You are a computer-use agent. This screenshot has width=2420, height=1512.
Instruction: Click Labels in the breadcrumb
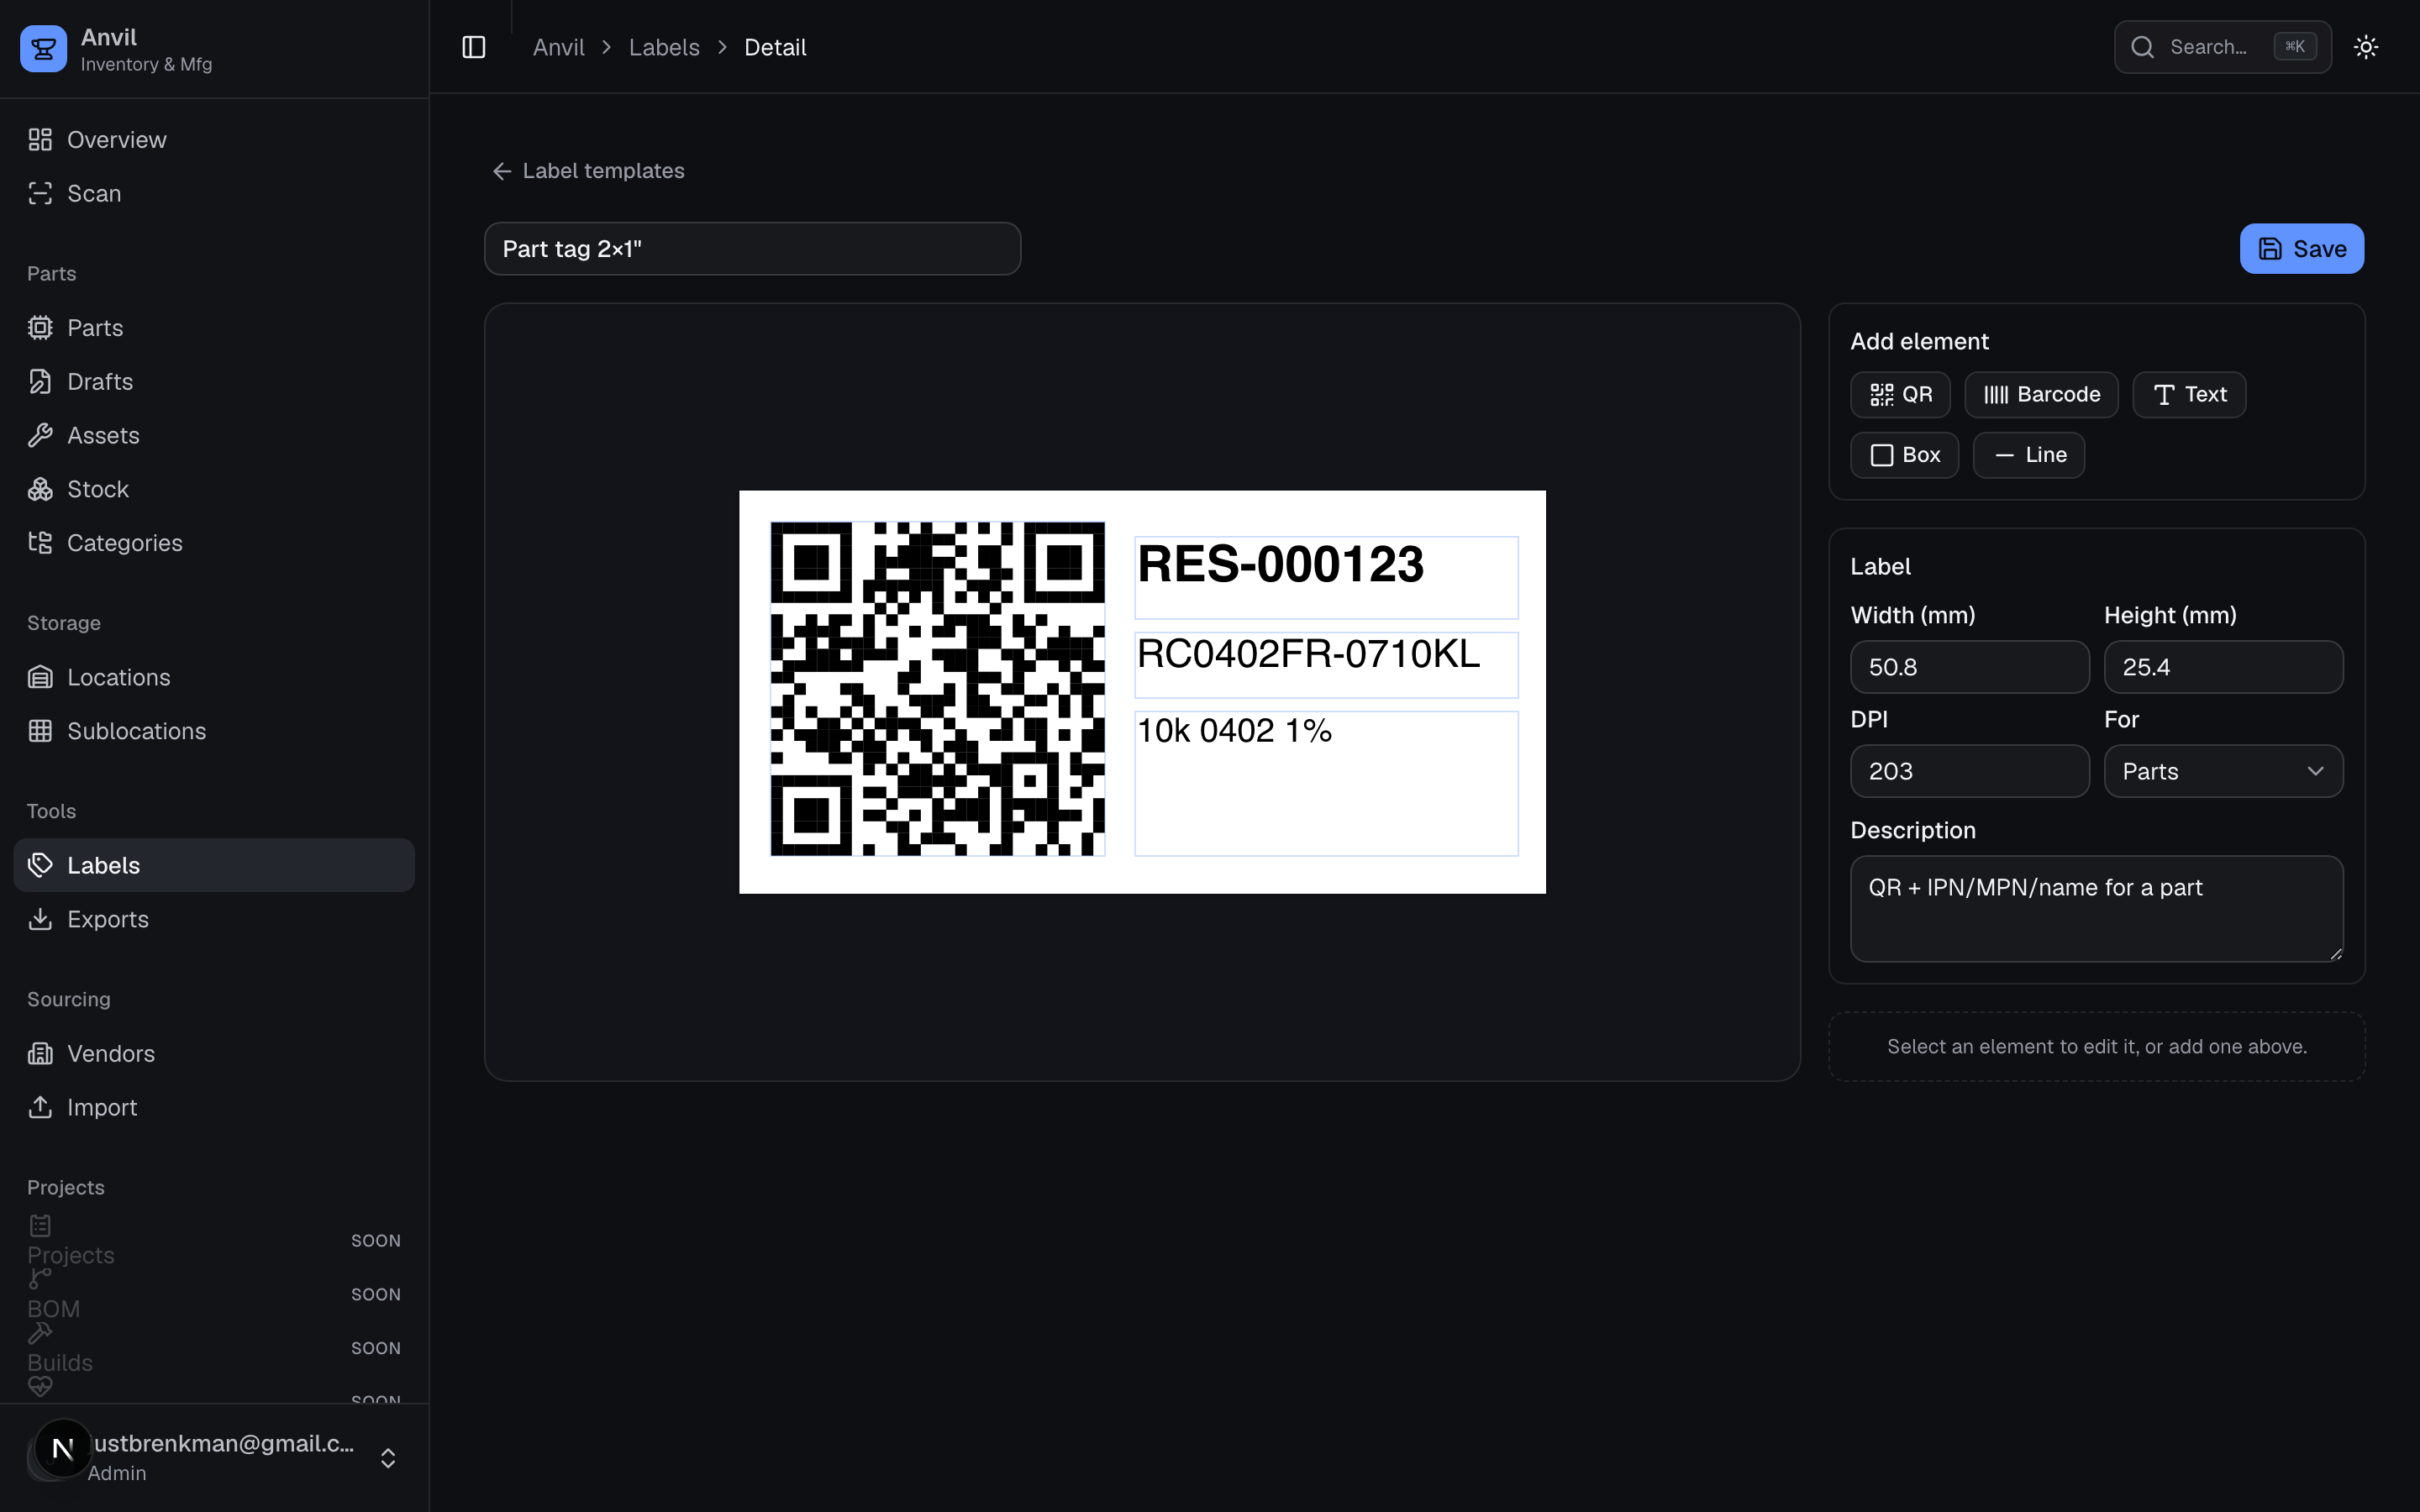point(664,47)
